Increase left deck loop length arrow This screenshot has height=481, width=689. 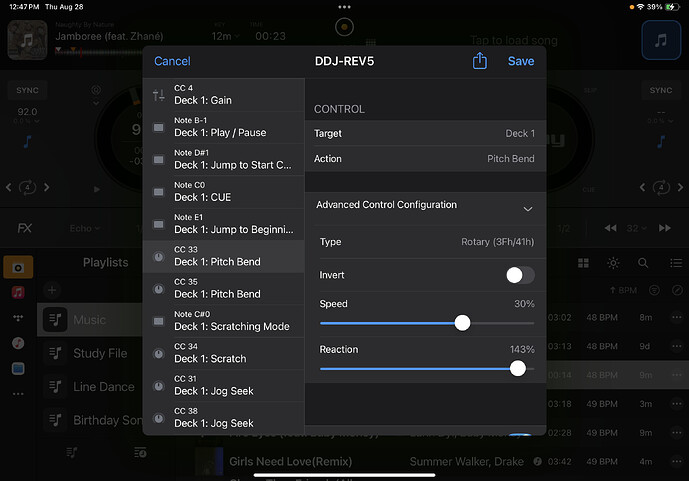pos(47,188)
